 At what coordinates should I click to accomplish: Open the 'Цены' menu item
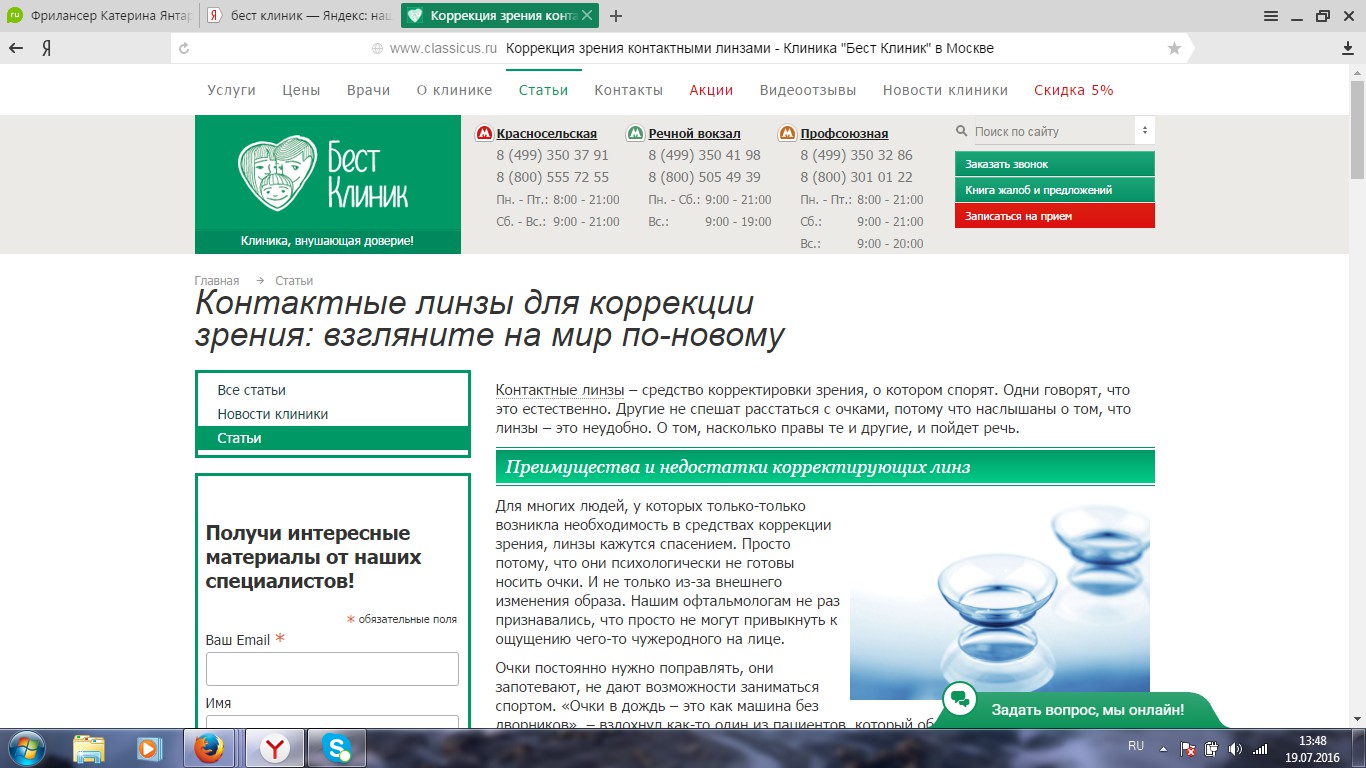click(301, 90)
